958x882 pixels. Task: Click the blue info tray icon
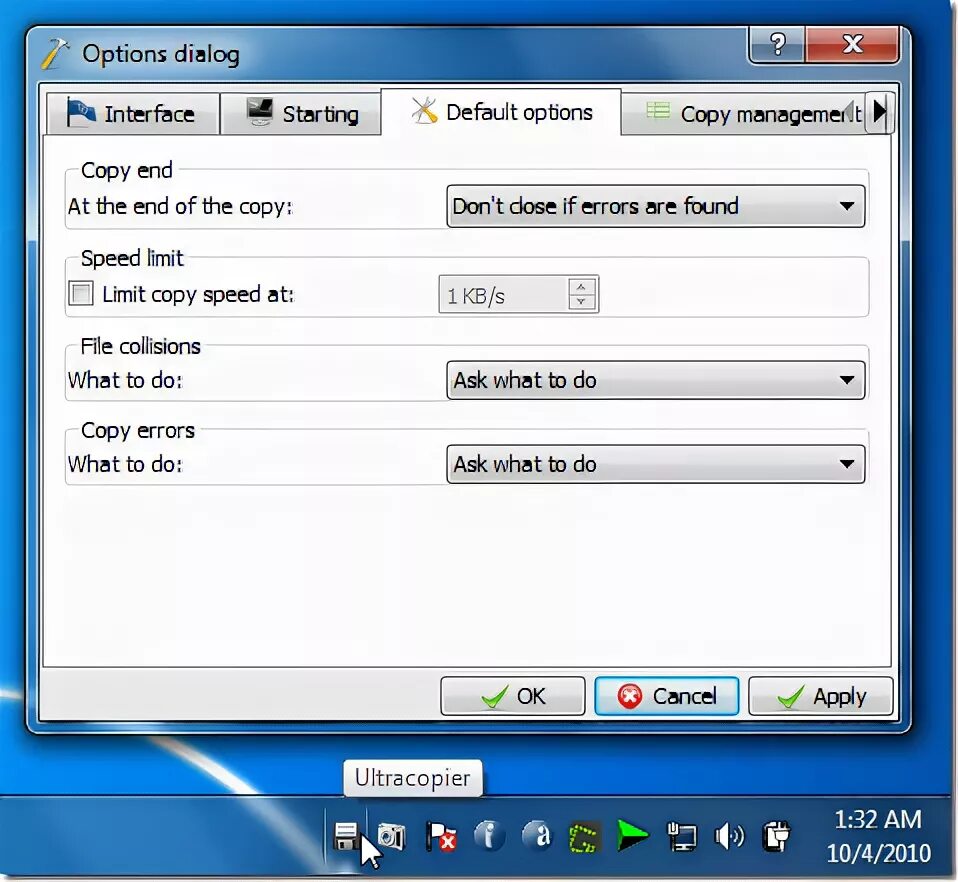489,836
